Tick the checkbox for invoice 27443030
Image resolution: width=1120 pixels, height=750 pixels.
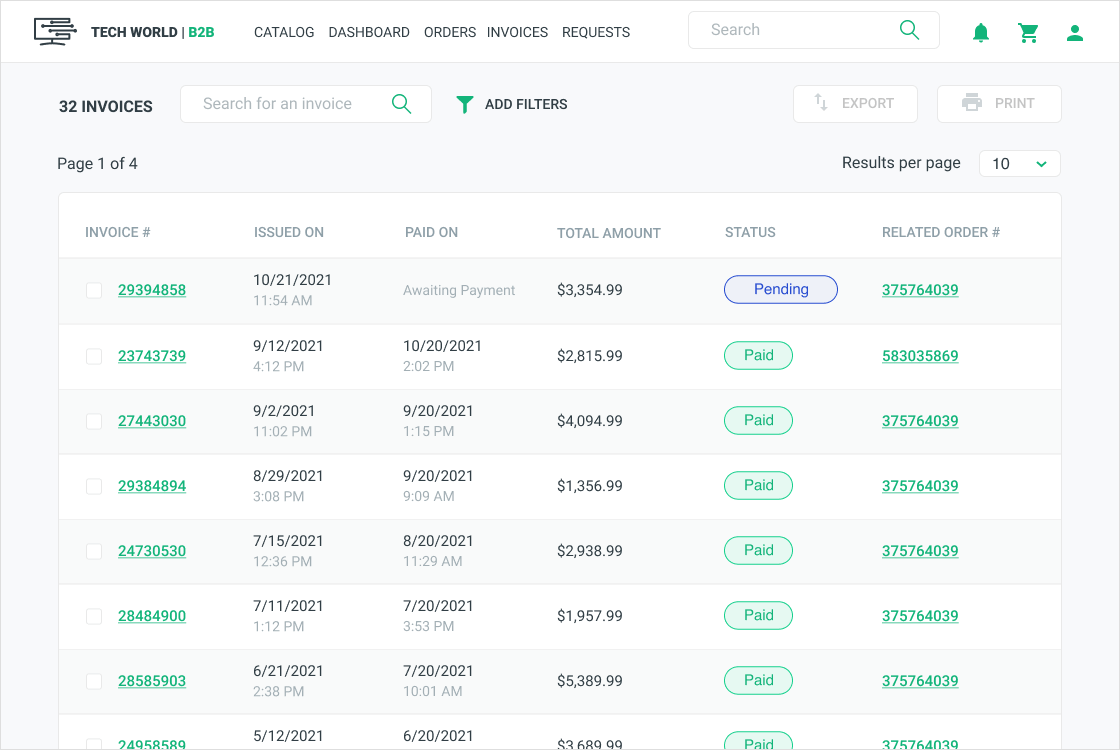pos(94,421)
